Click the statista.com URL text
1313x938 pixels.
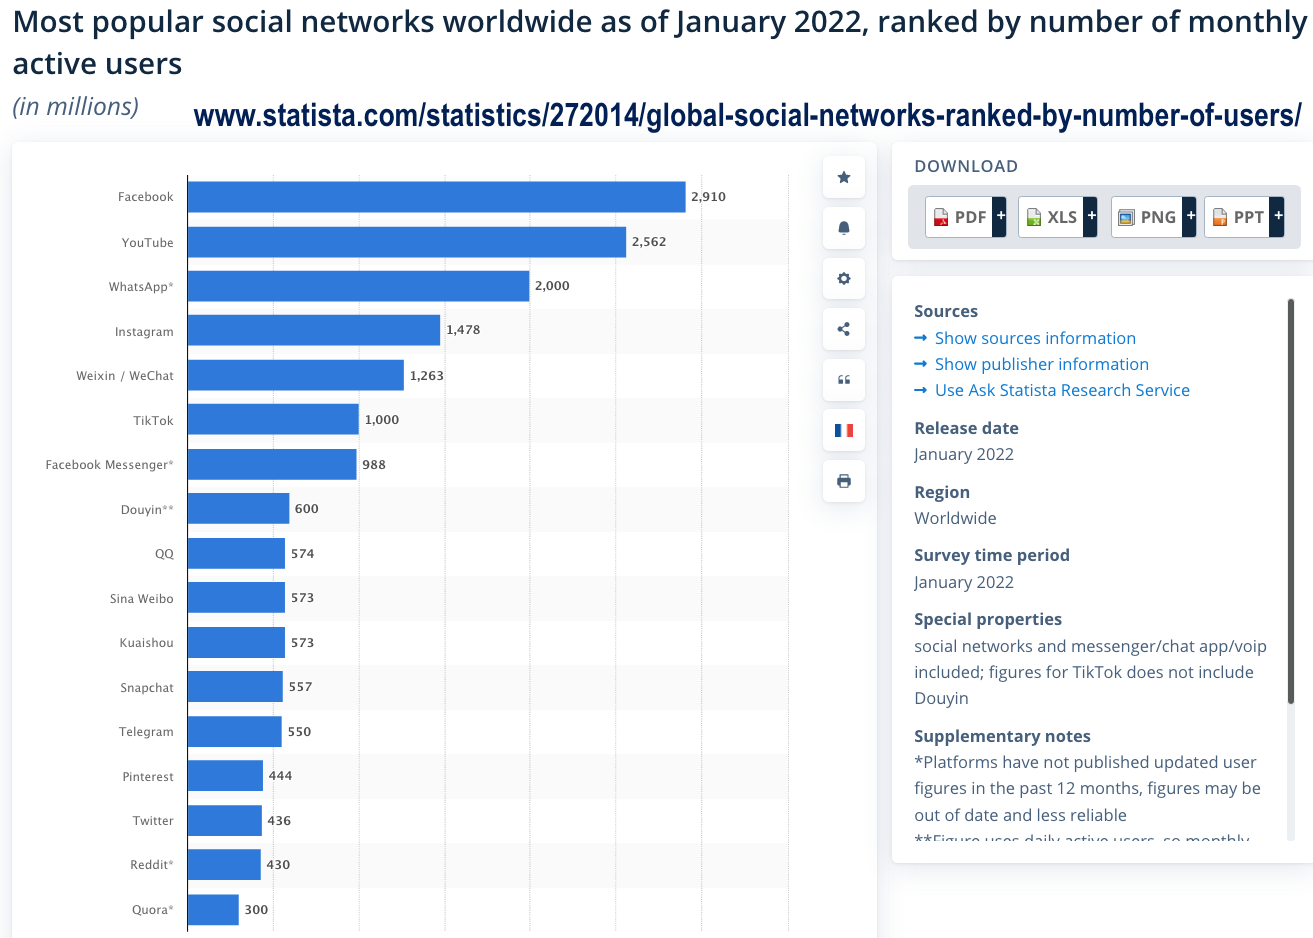point(747,116)
